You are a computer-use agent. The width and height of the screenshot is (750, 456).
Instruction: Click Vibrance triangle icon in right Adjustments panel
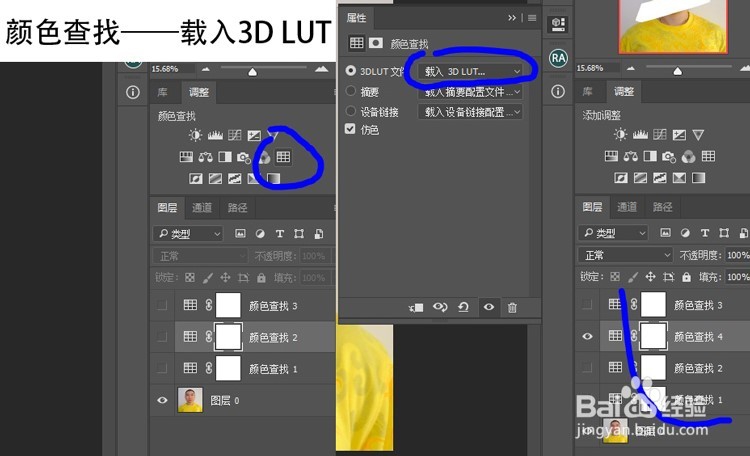698,135
